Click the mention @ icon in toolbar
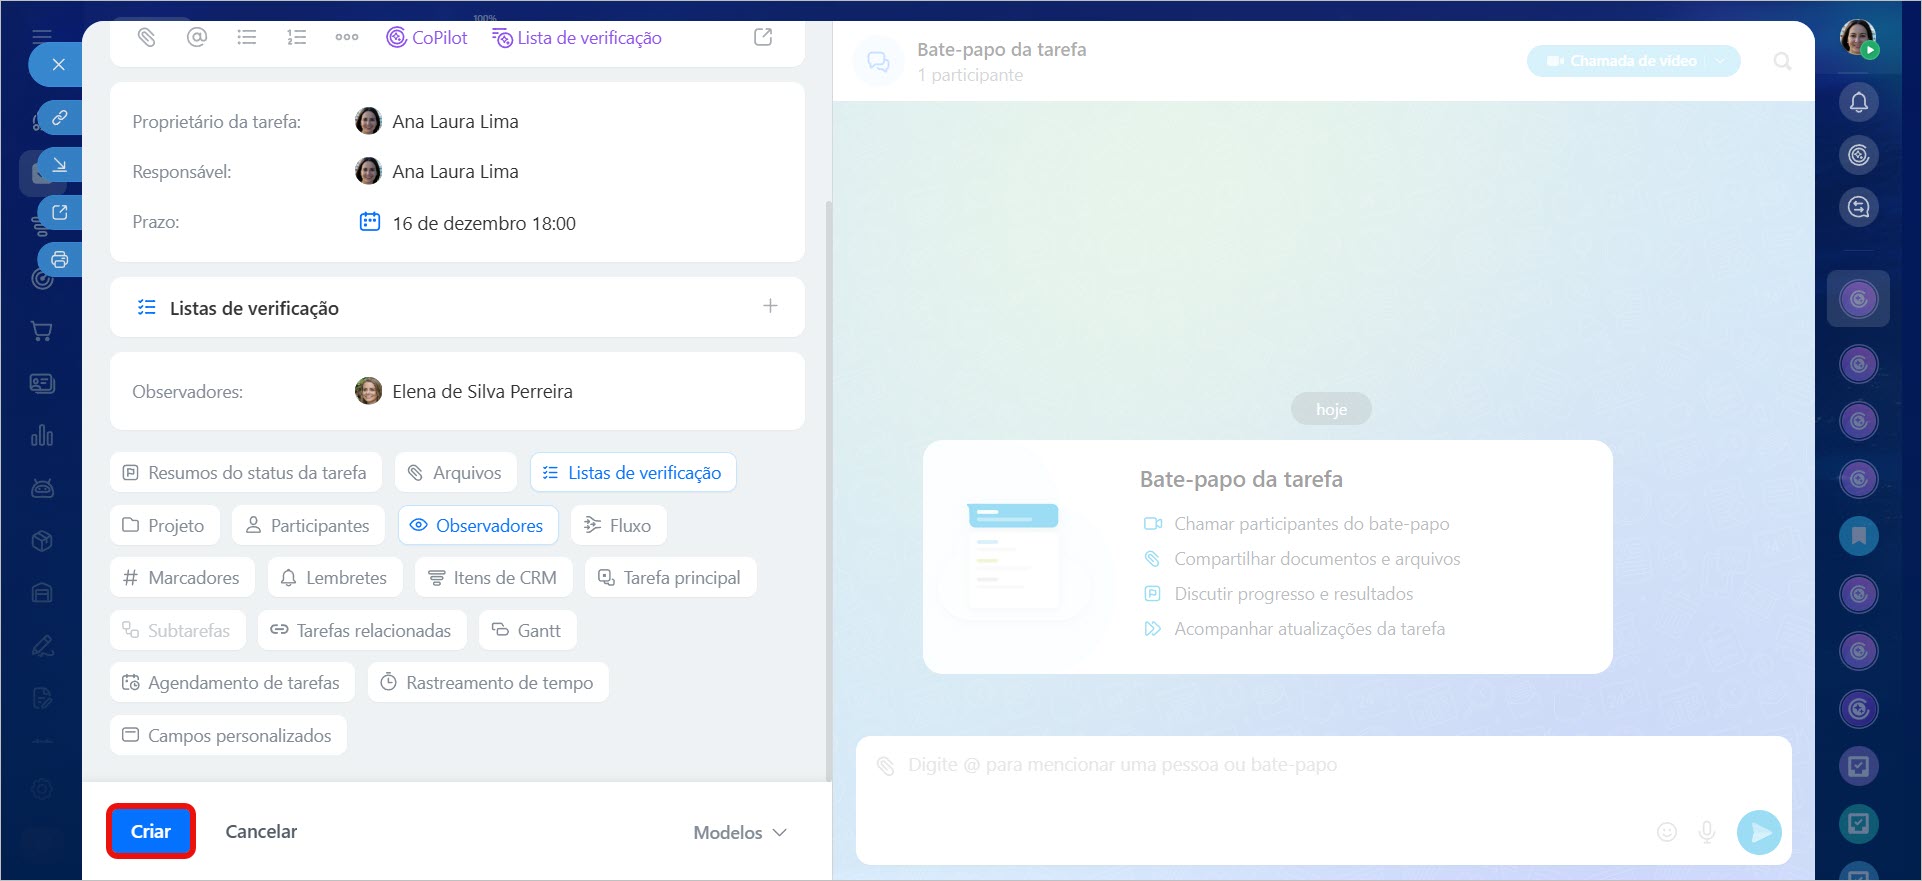This screenshot has height=881, width=1922. pyautogui.click(x=197, y=38)
